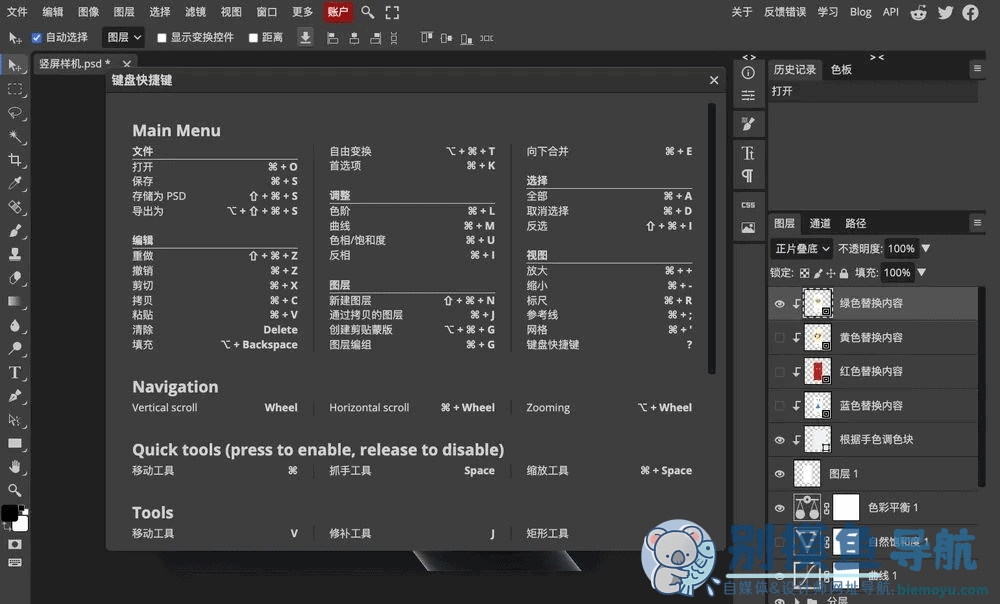The height and width of the screenshot is (604, 1000).
Task: Click the download icon in options bar
Action: (305, 38)
